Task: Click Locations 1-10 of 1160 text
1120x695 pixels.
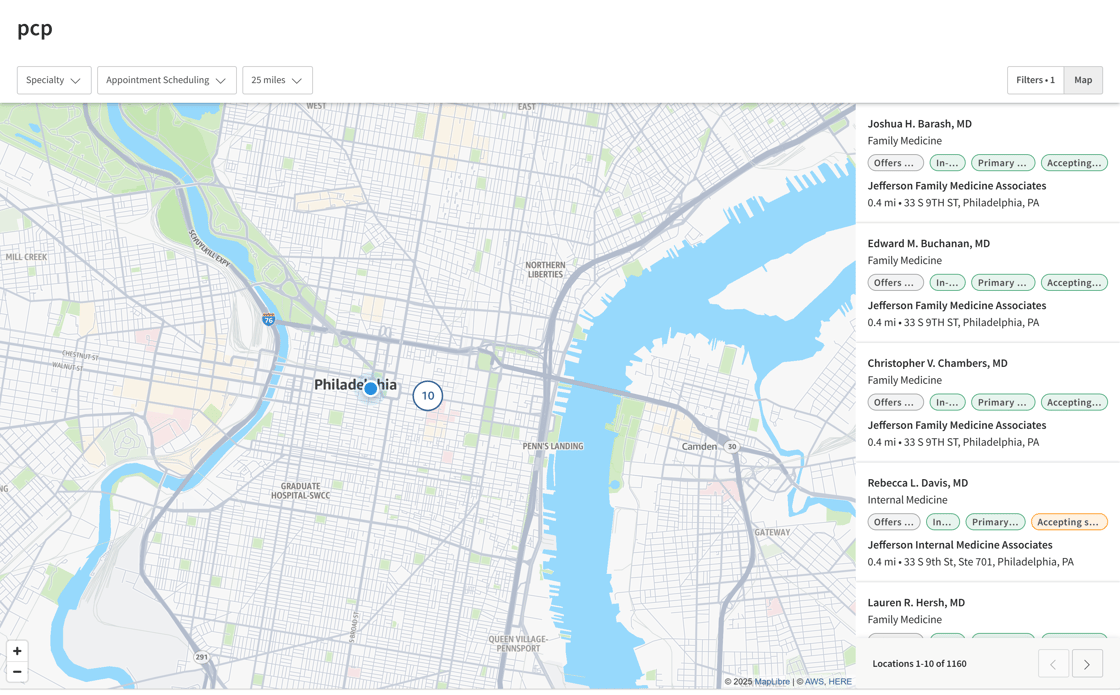Action: (x=919, y=664)
